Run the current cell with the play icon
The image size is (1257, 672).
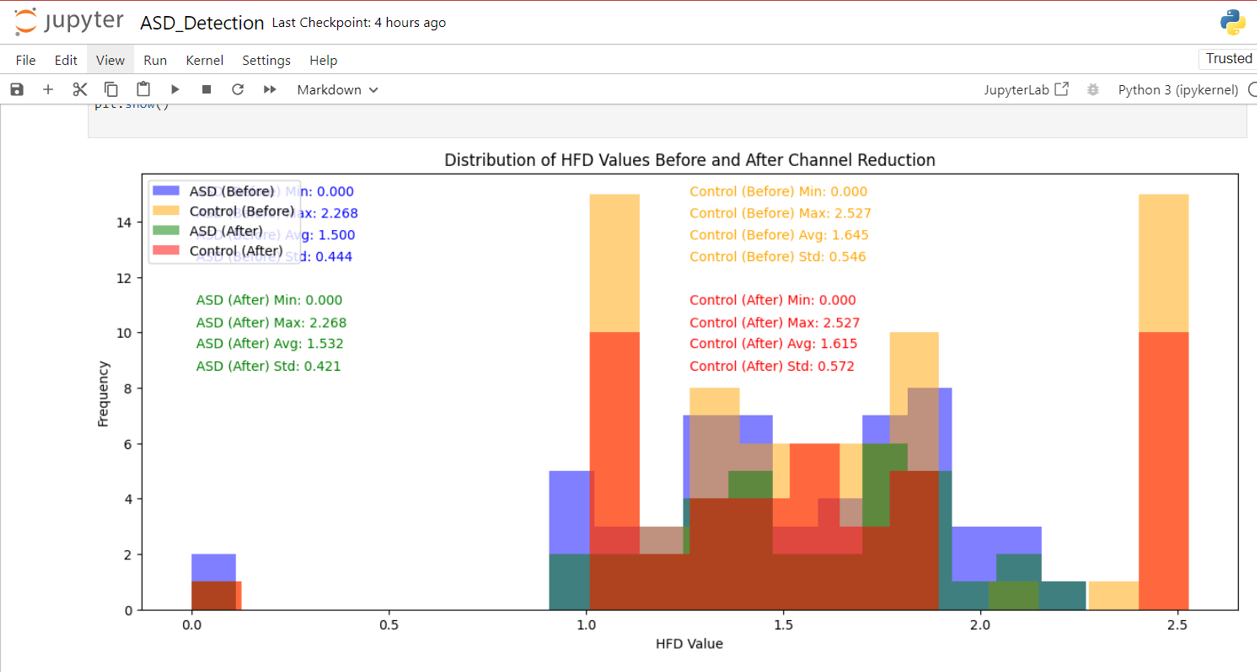(x=175, y=89)
